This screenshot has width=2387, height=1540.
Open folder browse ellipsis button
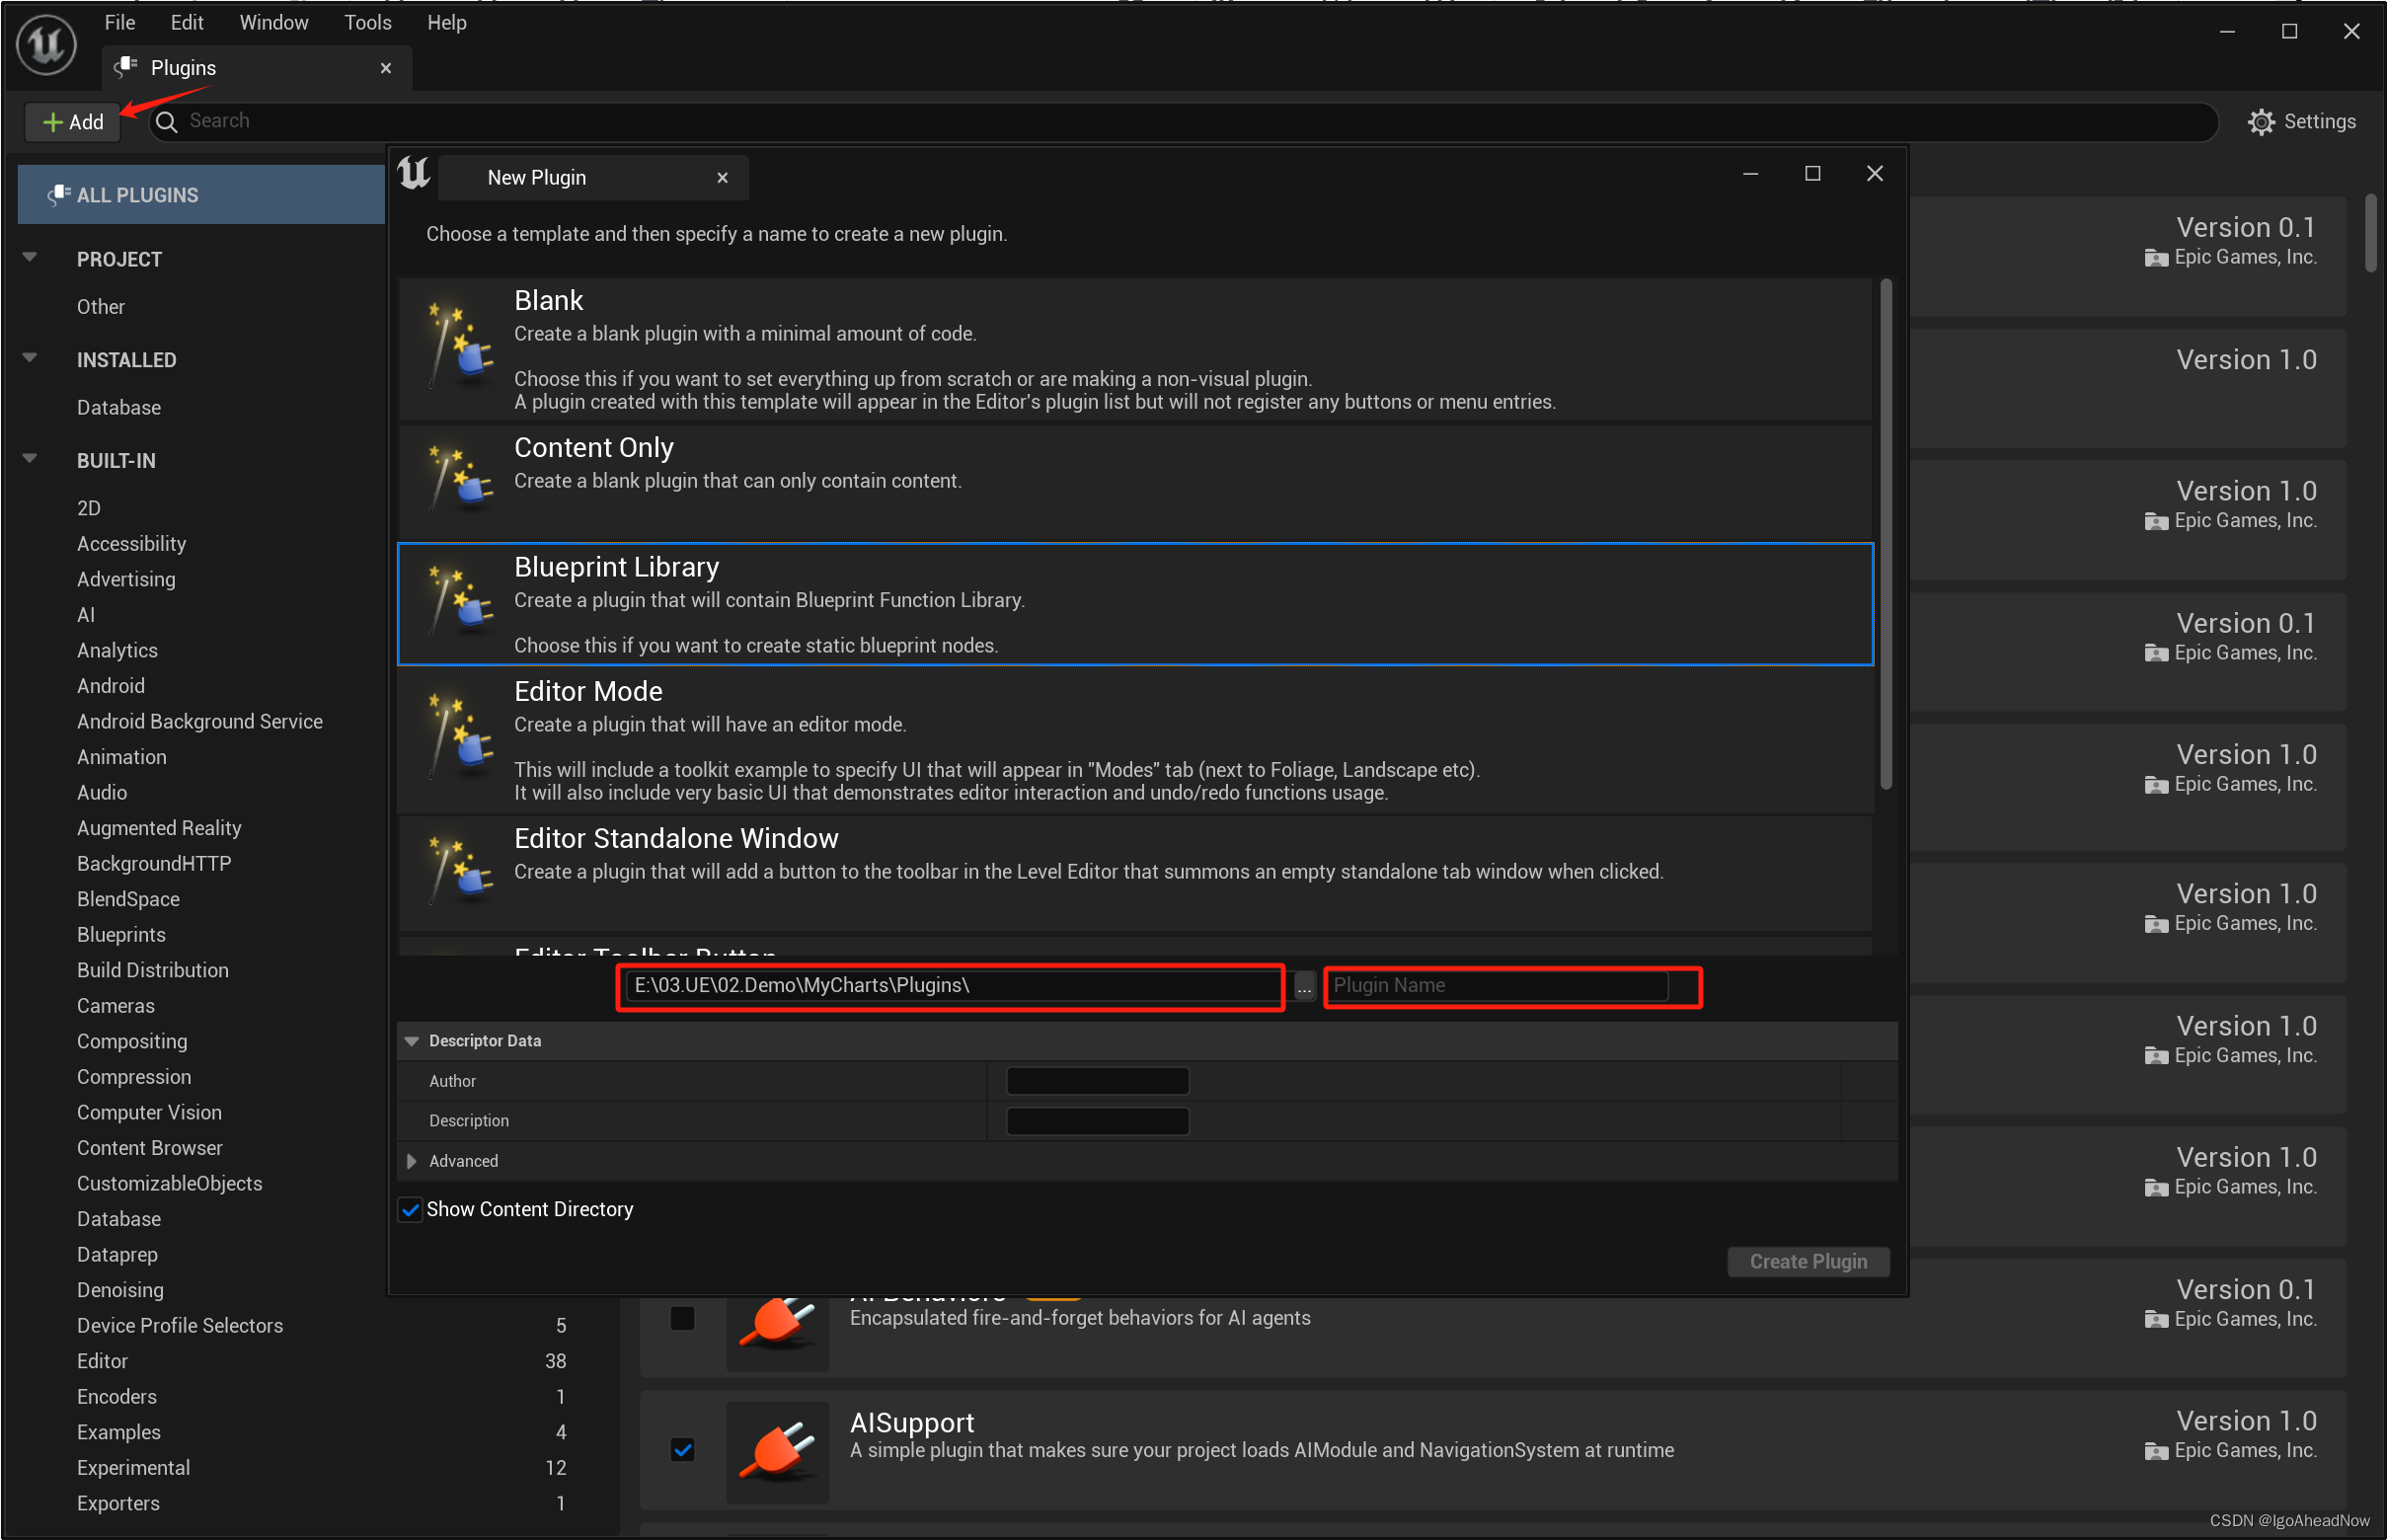(x=1303, y=987)
